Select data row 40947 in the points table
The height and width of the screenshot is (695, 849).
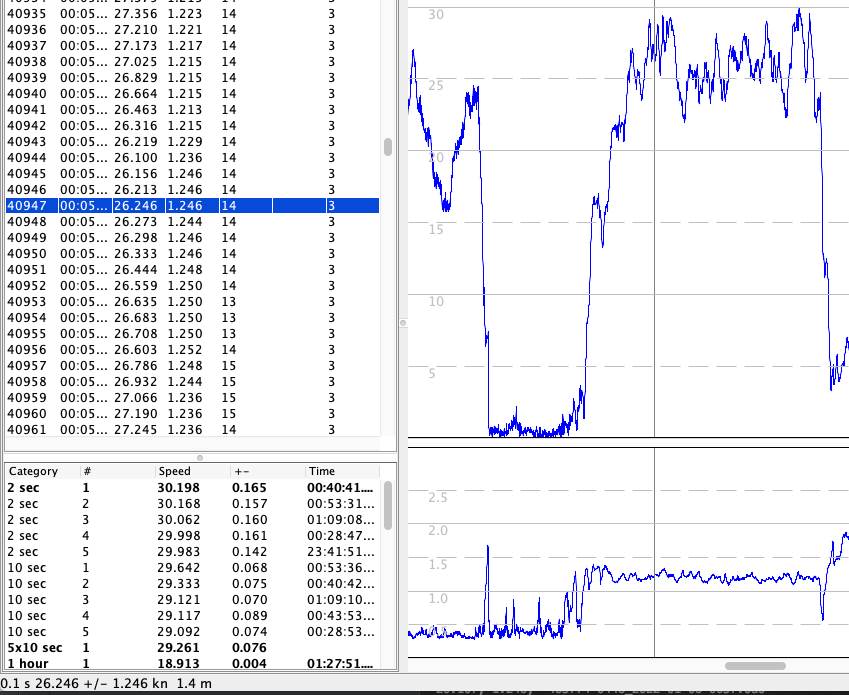[190, 206]
